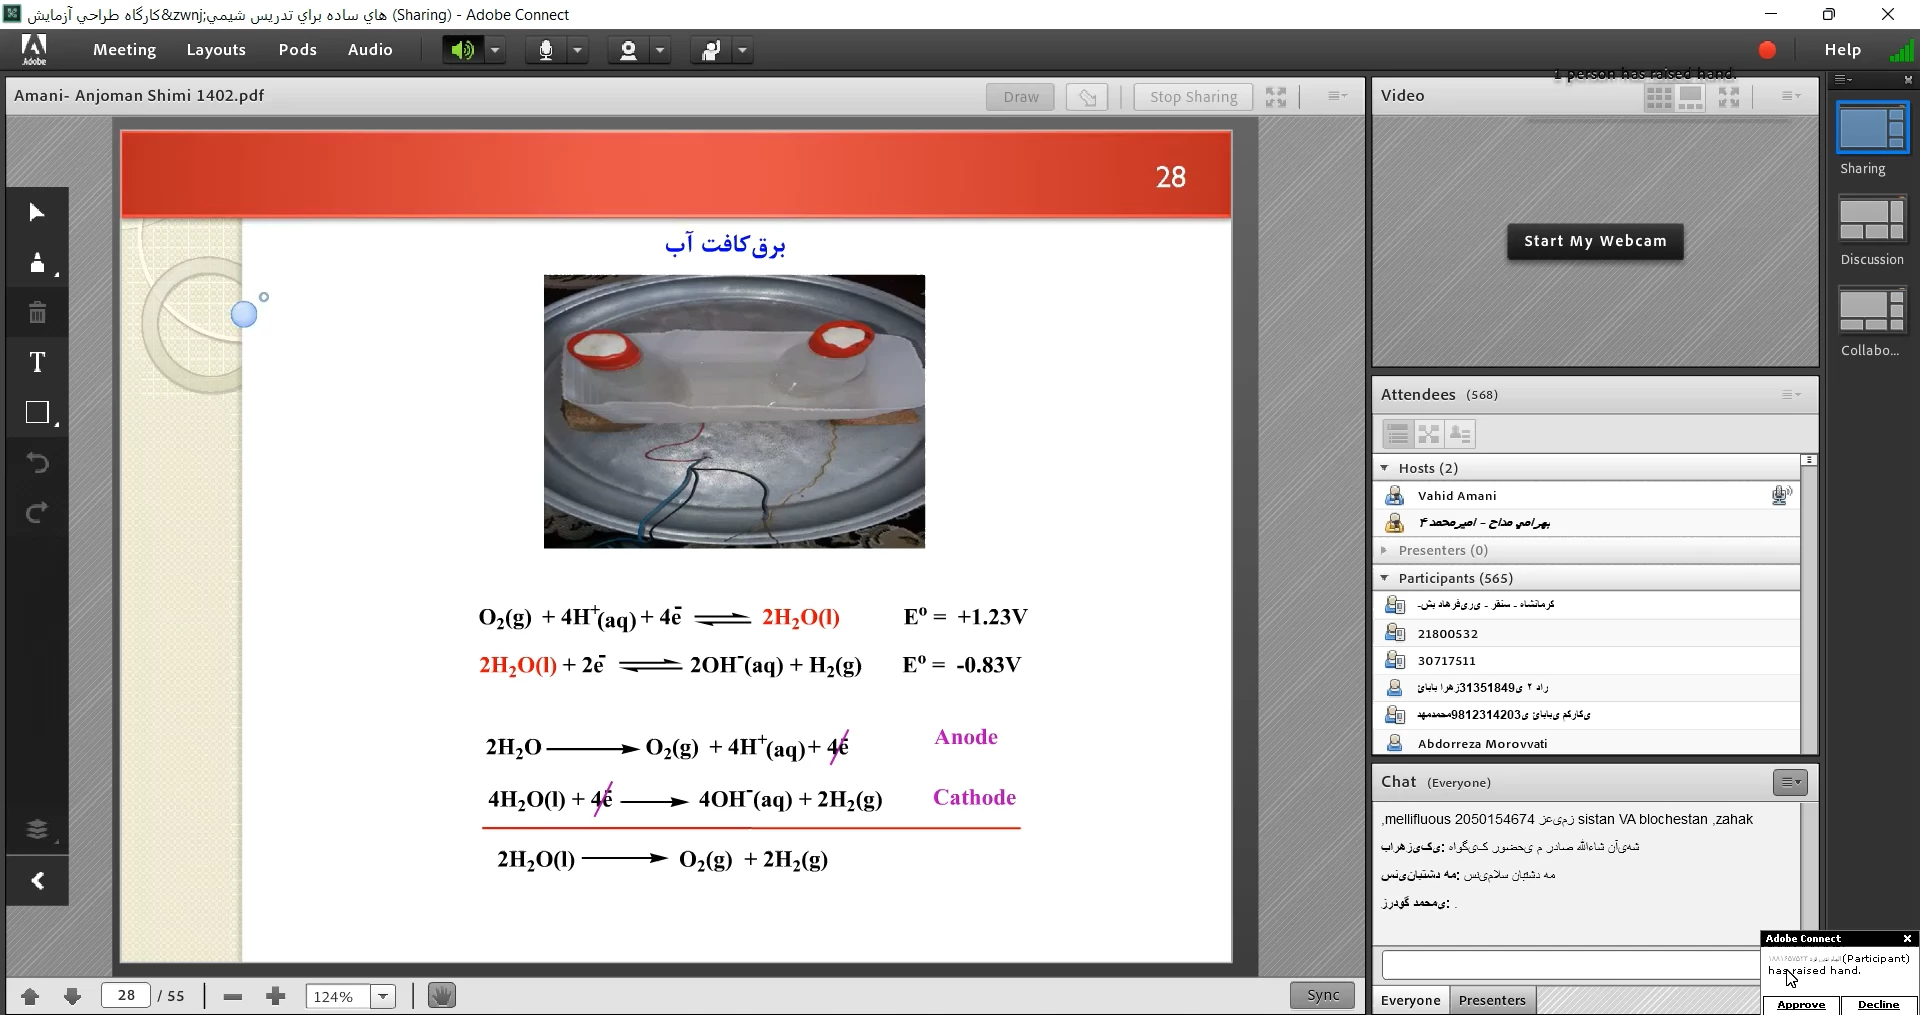The width and height of the screenshot is (1920, 1015).
Task: Open the zoom percentage dropdown
Action: pos(383,996)
